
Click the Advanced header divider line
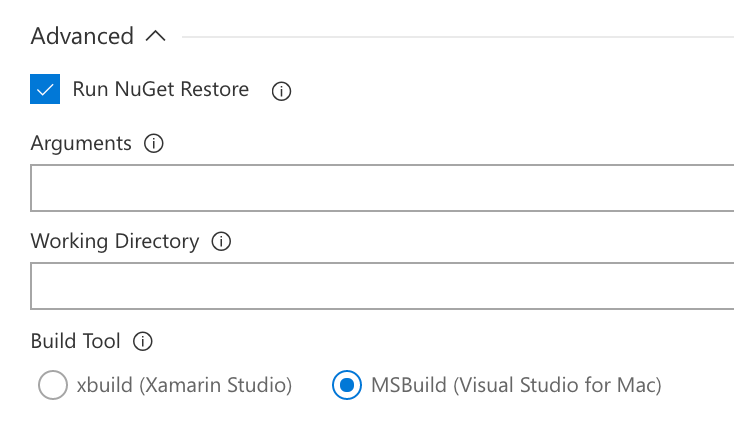coord(458,37)
